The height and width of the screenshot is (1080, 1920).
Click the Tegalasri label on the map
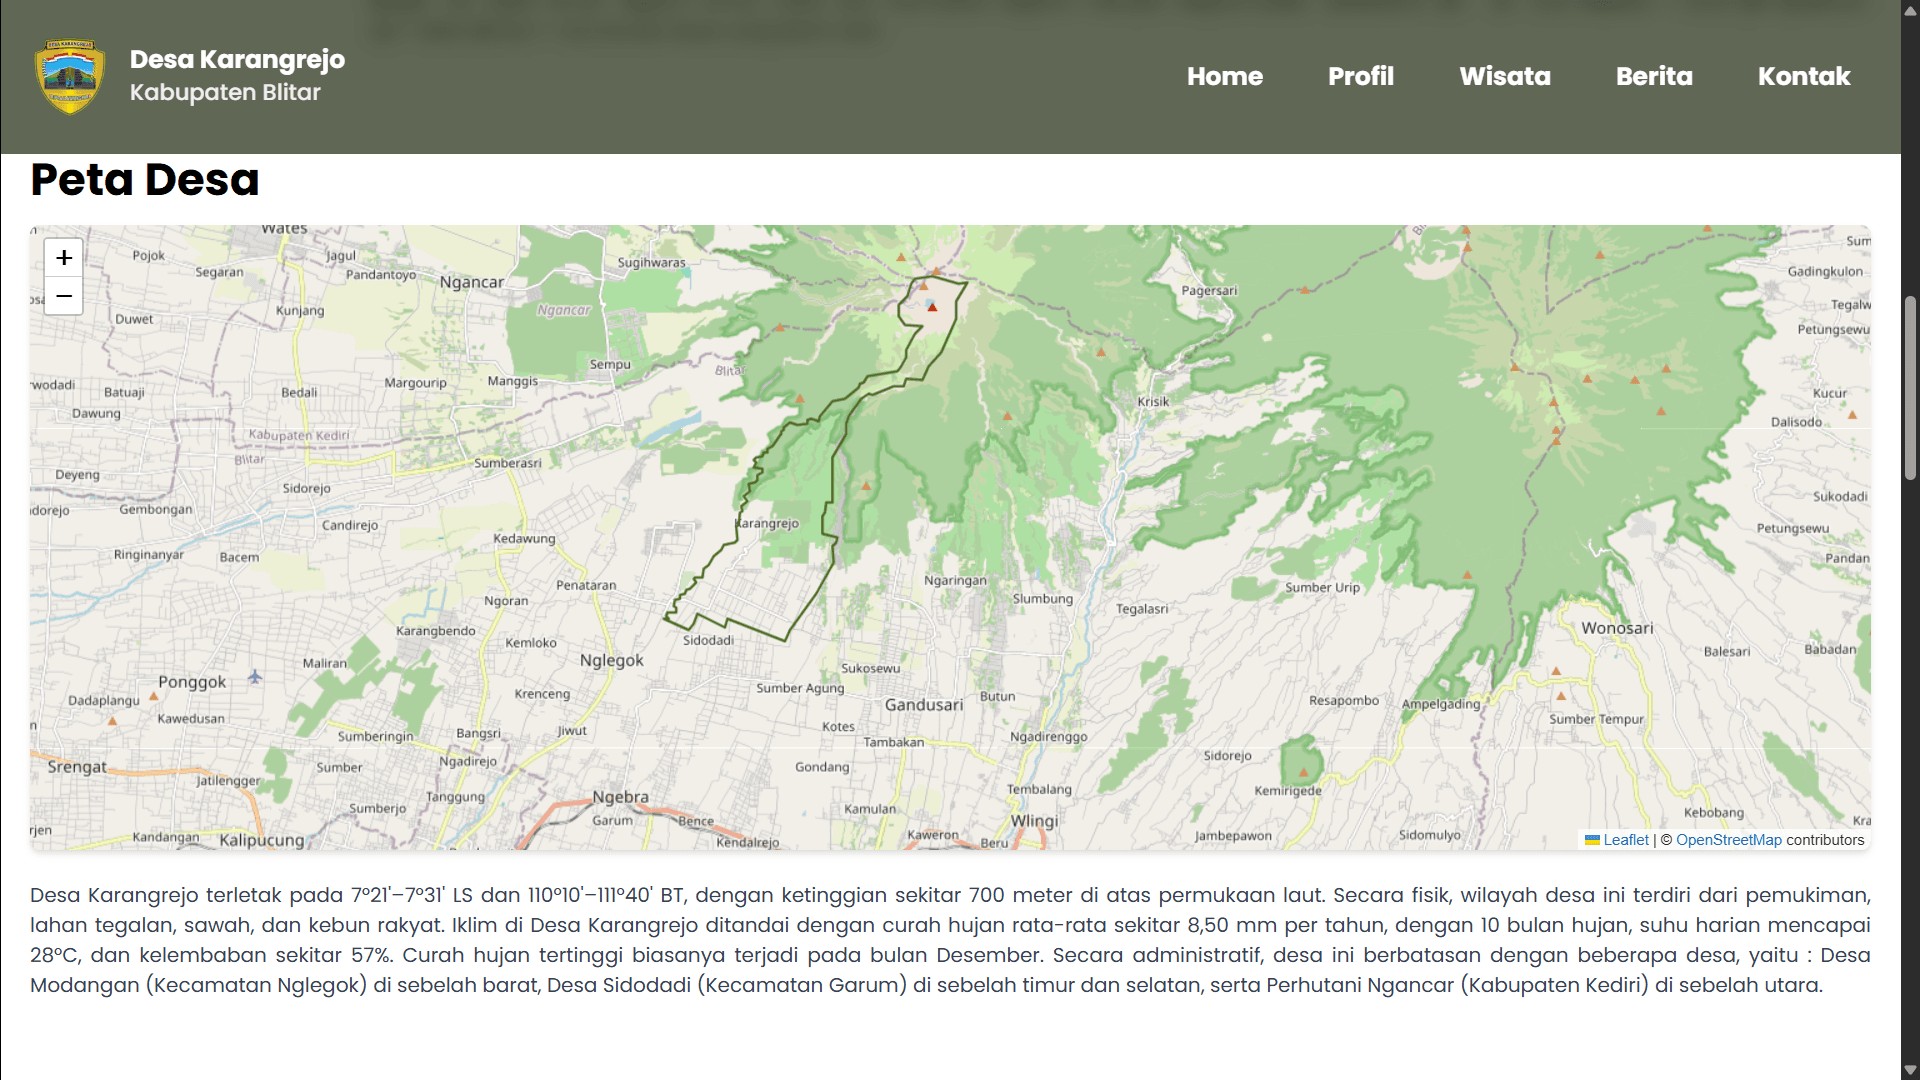coord(1142,608)
